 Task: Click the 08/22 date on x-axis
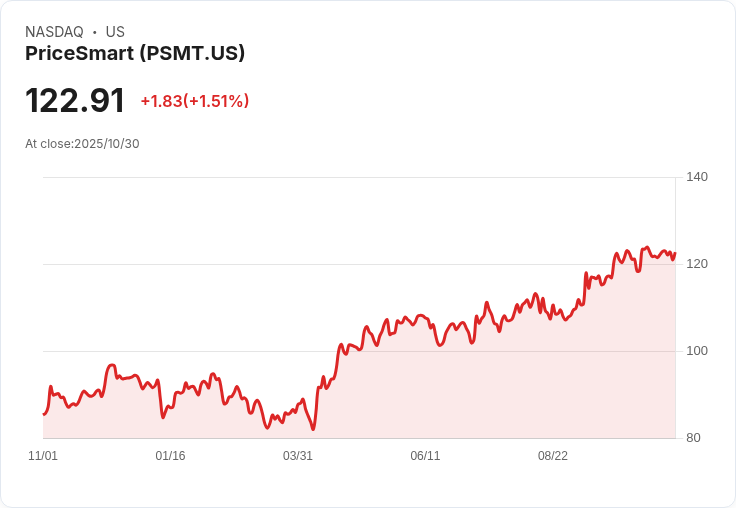point(552,456)
